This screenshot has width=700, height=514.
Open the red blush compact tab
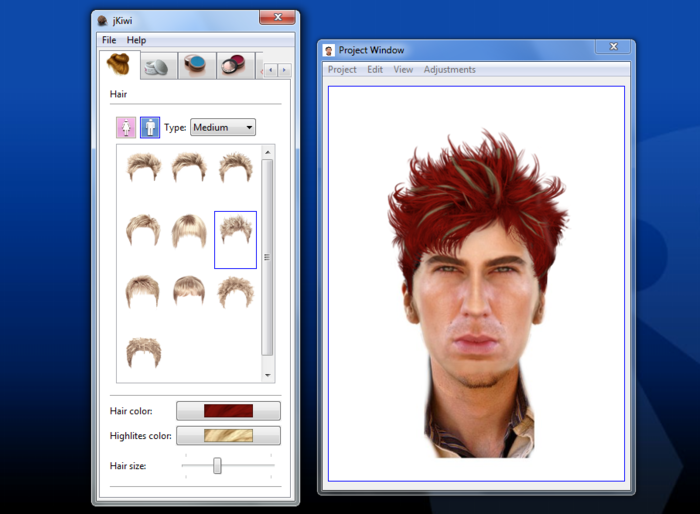tap(235, 66)
